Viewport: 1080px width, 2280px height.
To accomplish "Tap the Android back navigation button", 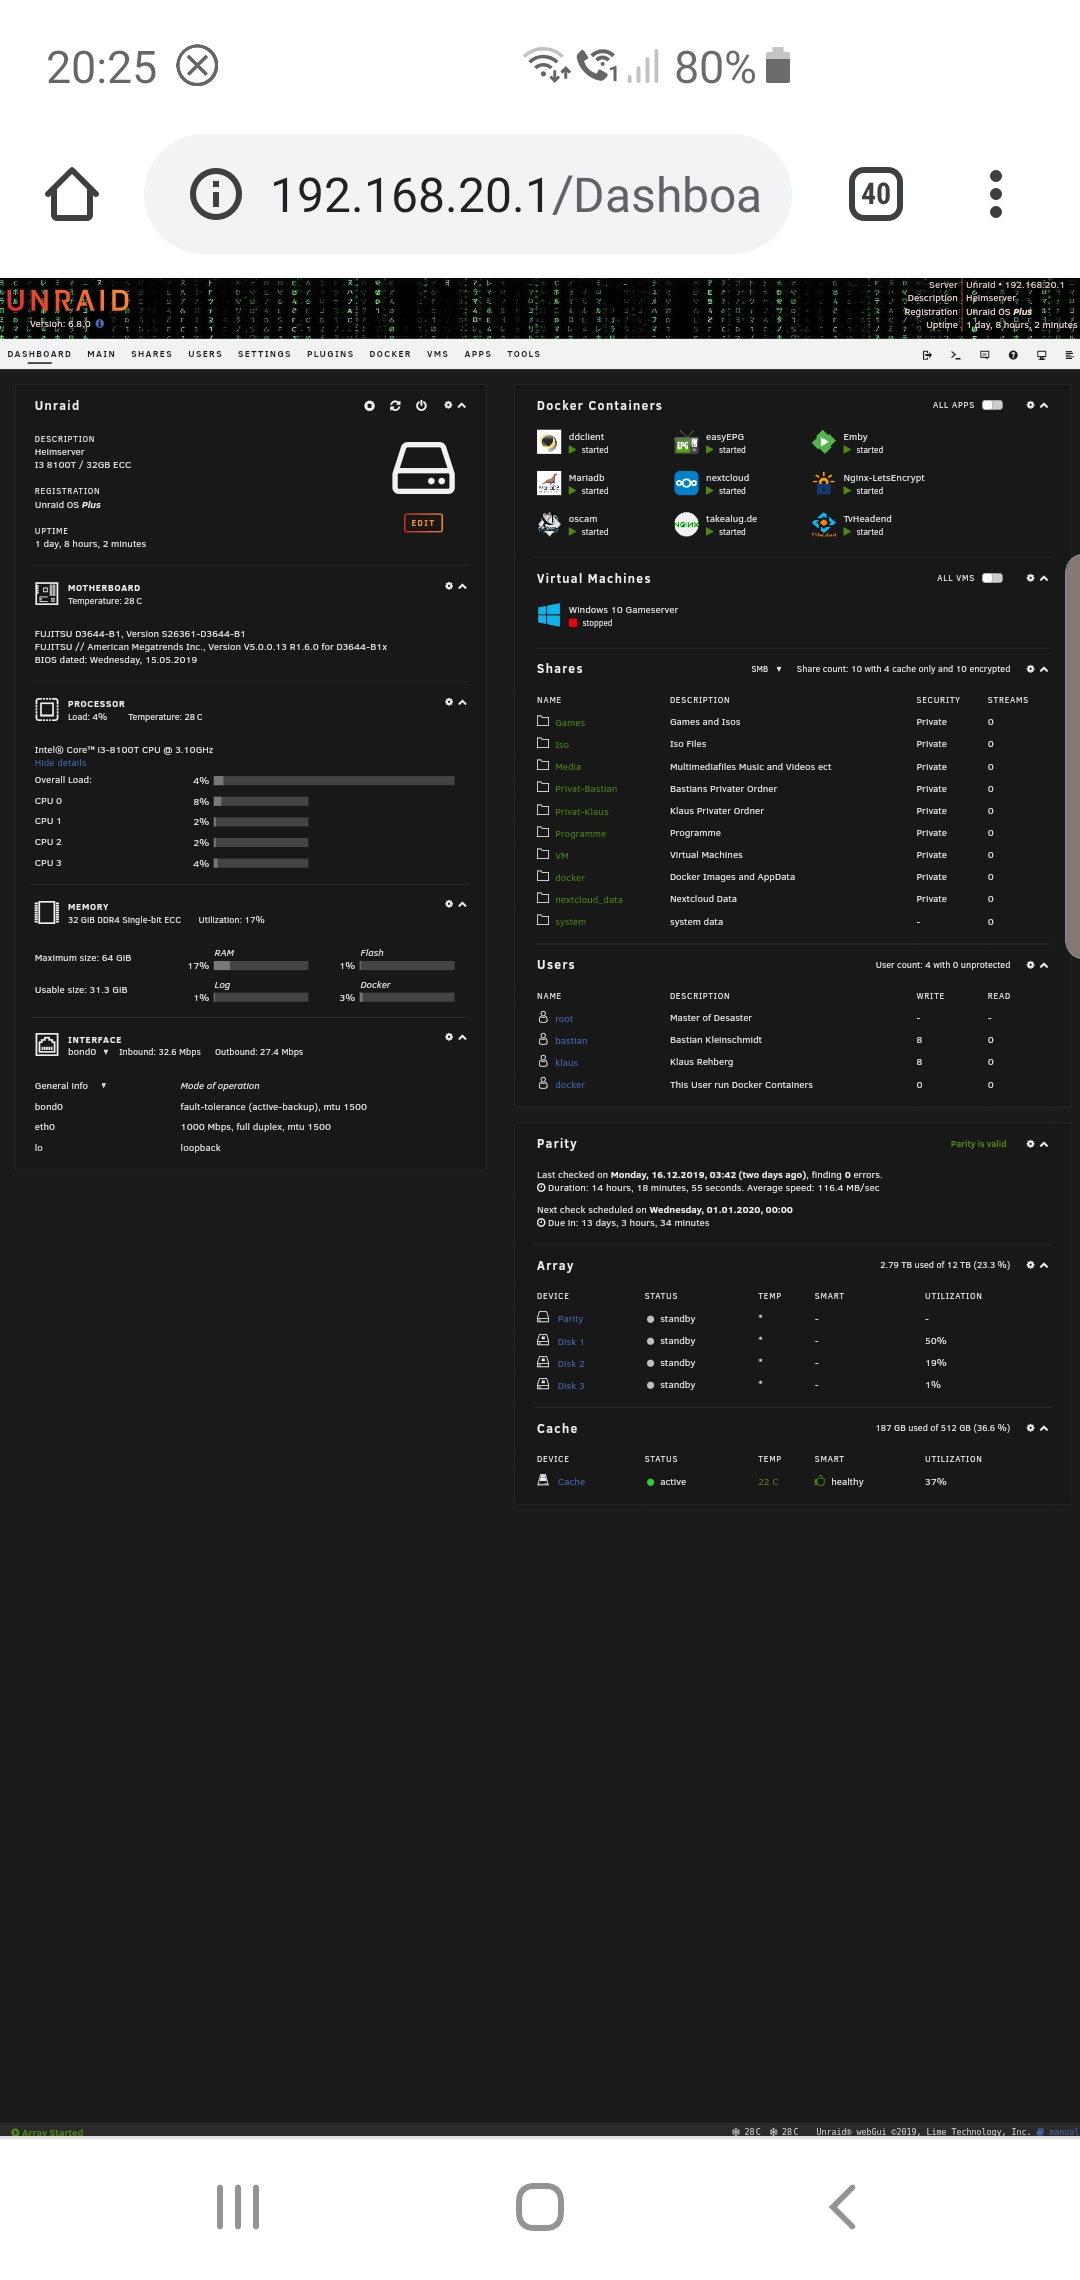I will point(842,2207).
